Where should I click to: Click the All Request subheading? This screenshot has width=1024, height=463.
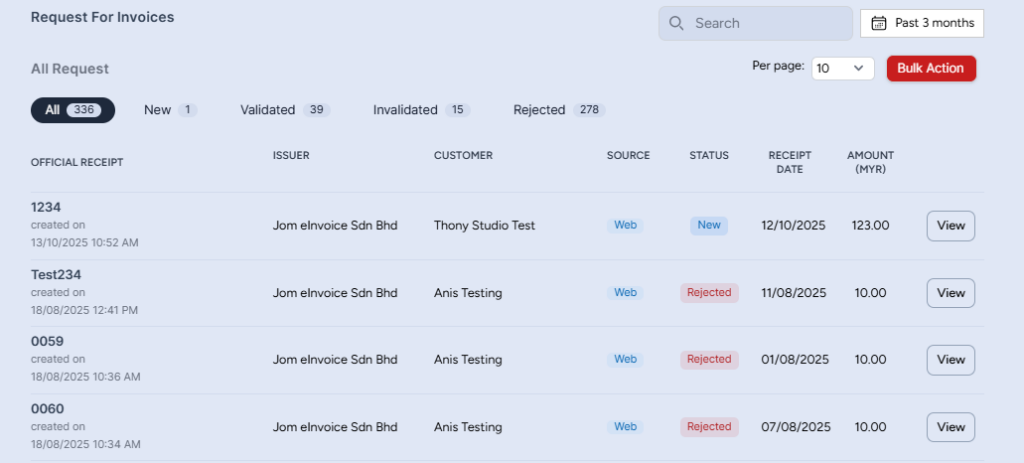[x=70, y=69]
